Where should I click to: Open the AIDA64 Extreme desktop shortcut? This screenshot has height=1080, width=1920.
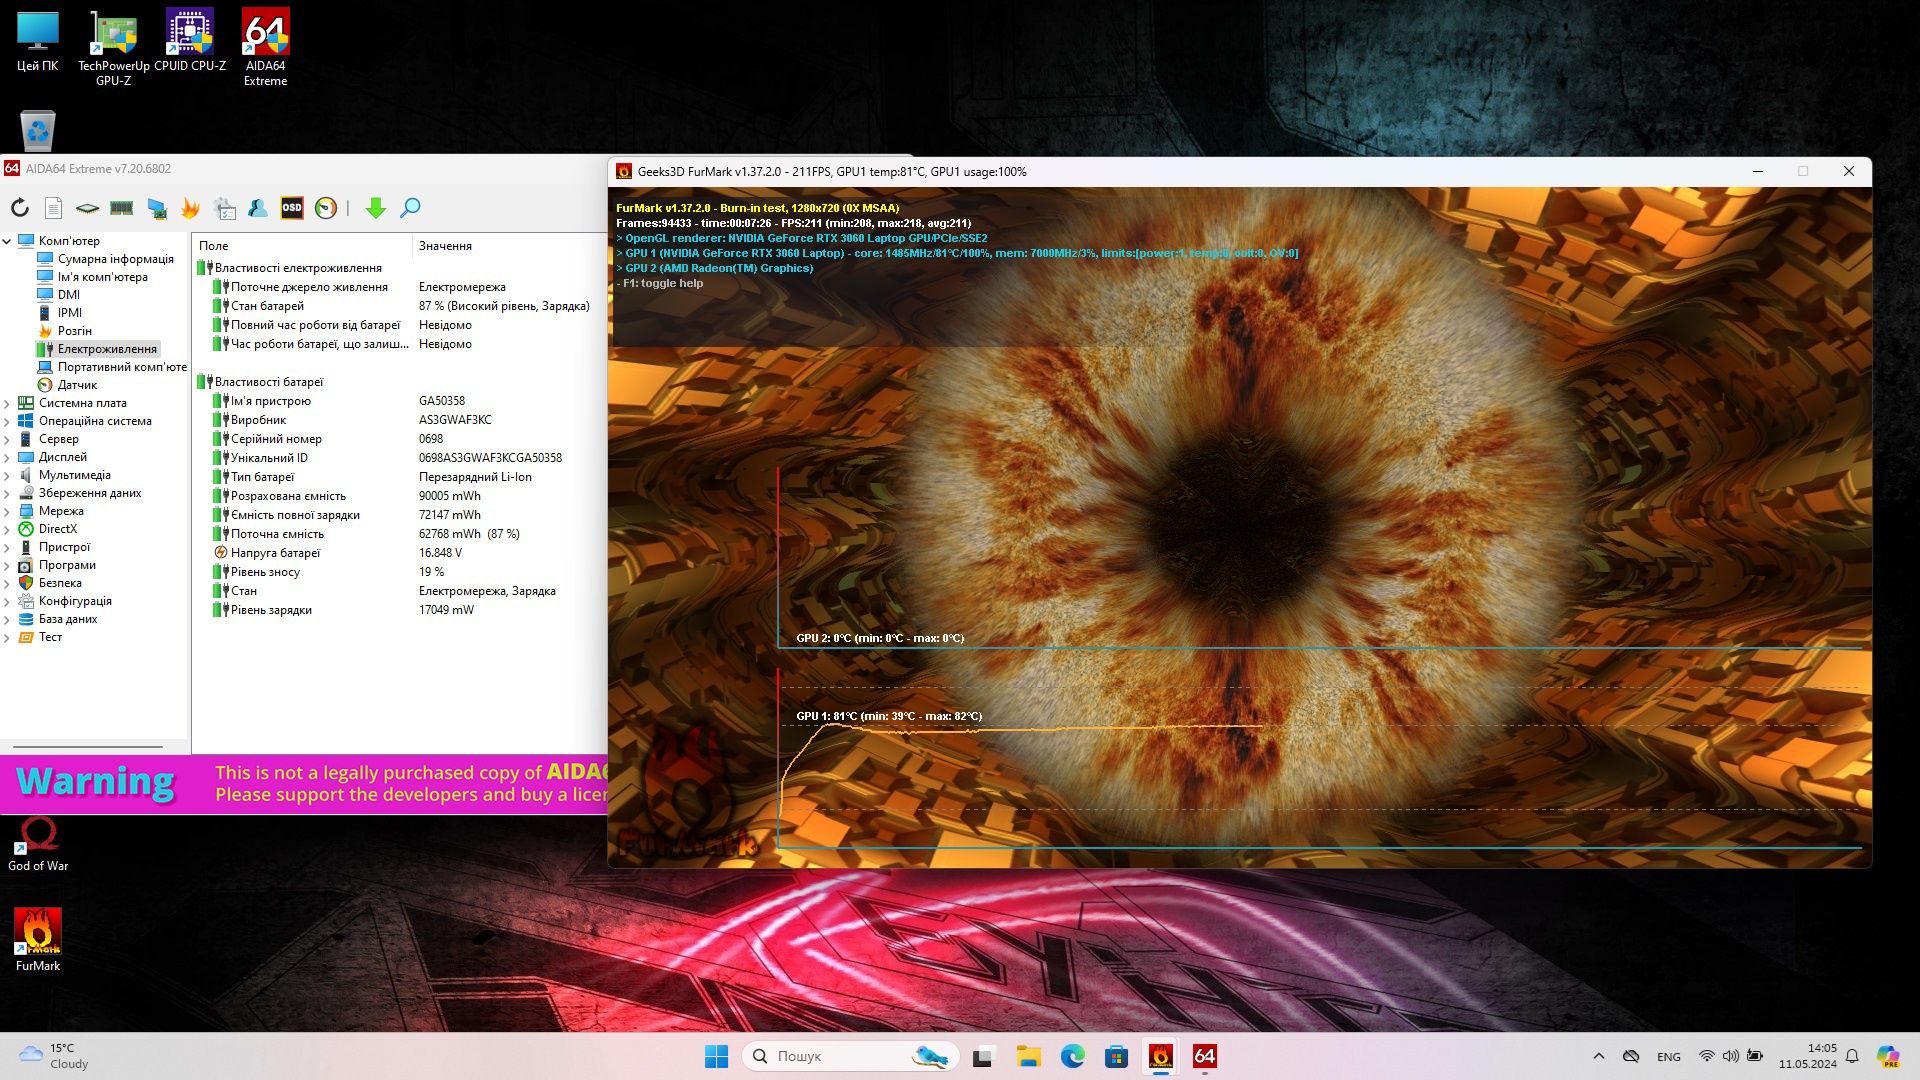pos(265,46)
